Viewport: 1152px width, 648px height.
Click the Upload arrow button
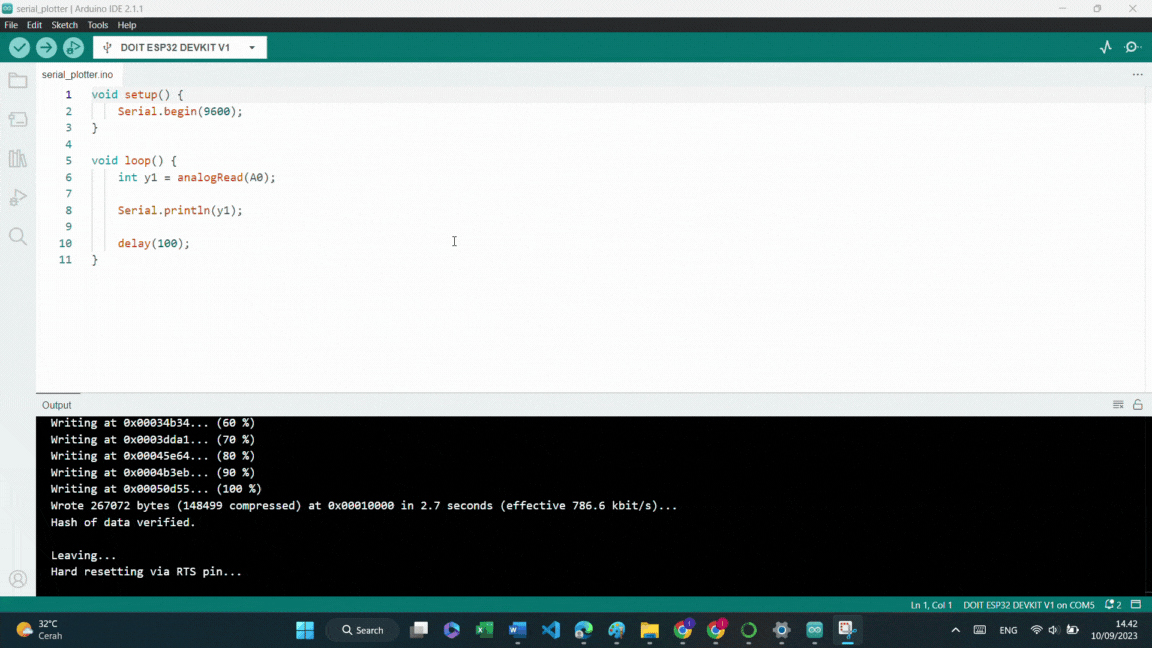click(46, 48)
